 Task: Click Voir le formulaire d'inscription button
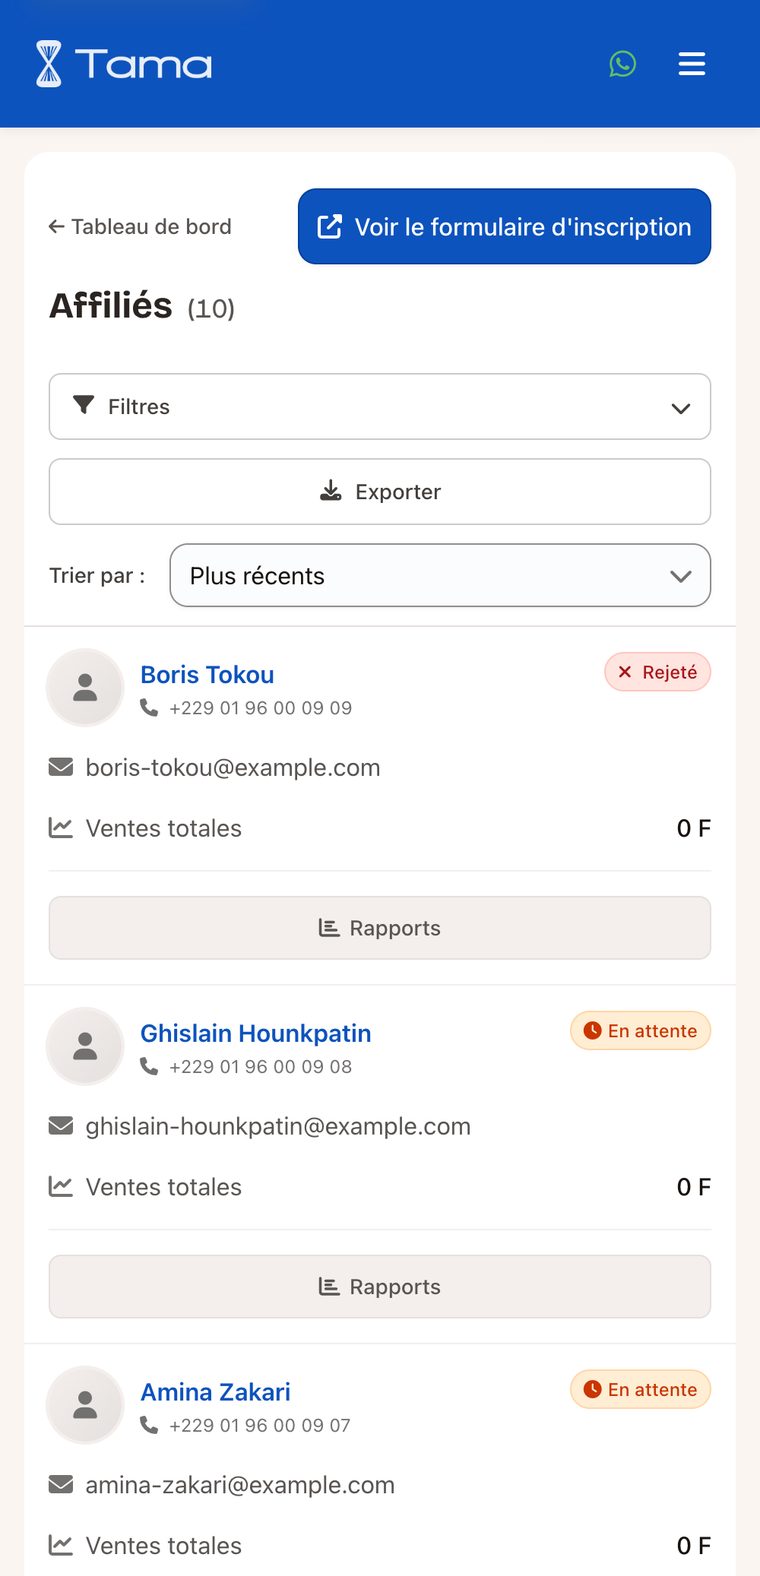(504, 227)
